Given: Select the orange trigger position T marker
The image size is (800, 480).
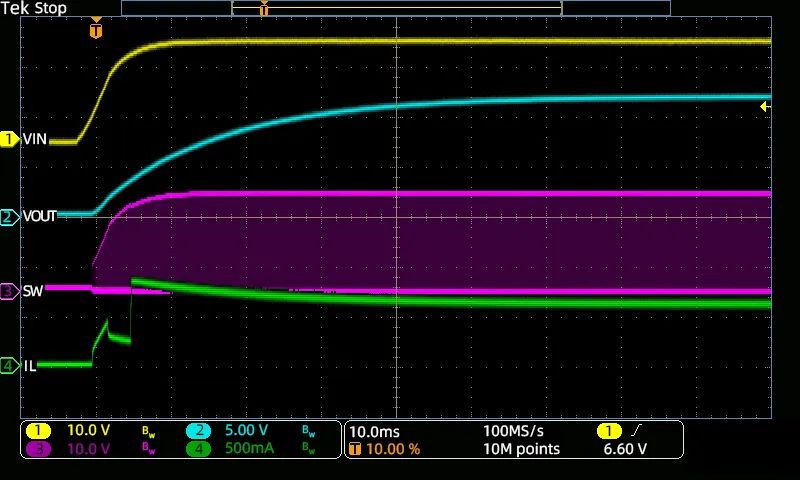Looking at the screenshot, I should click(x=96, y=30).
